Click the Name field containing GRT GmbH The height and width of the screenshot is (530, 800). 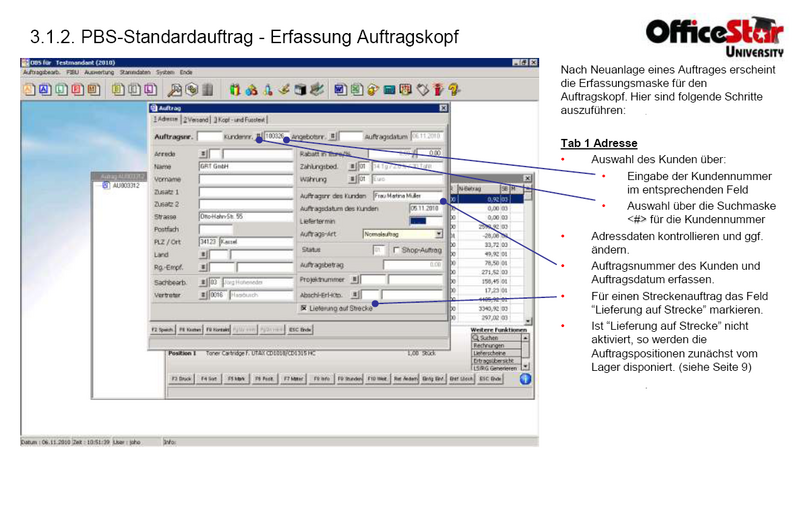coord(246,166)
